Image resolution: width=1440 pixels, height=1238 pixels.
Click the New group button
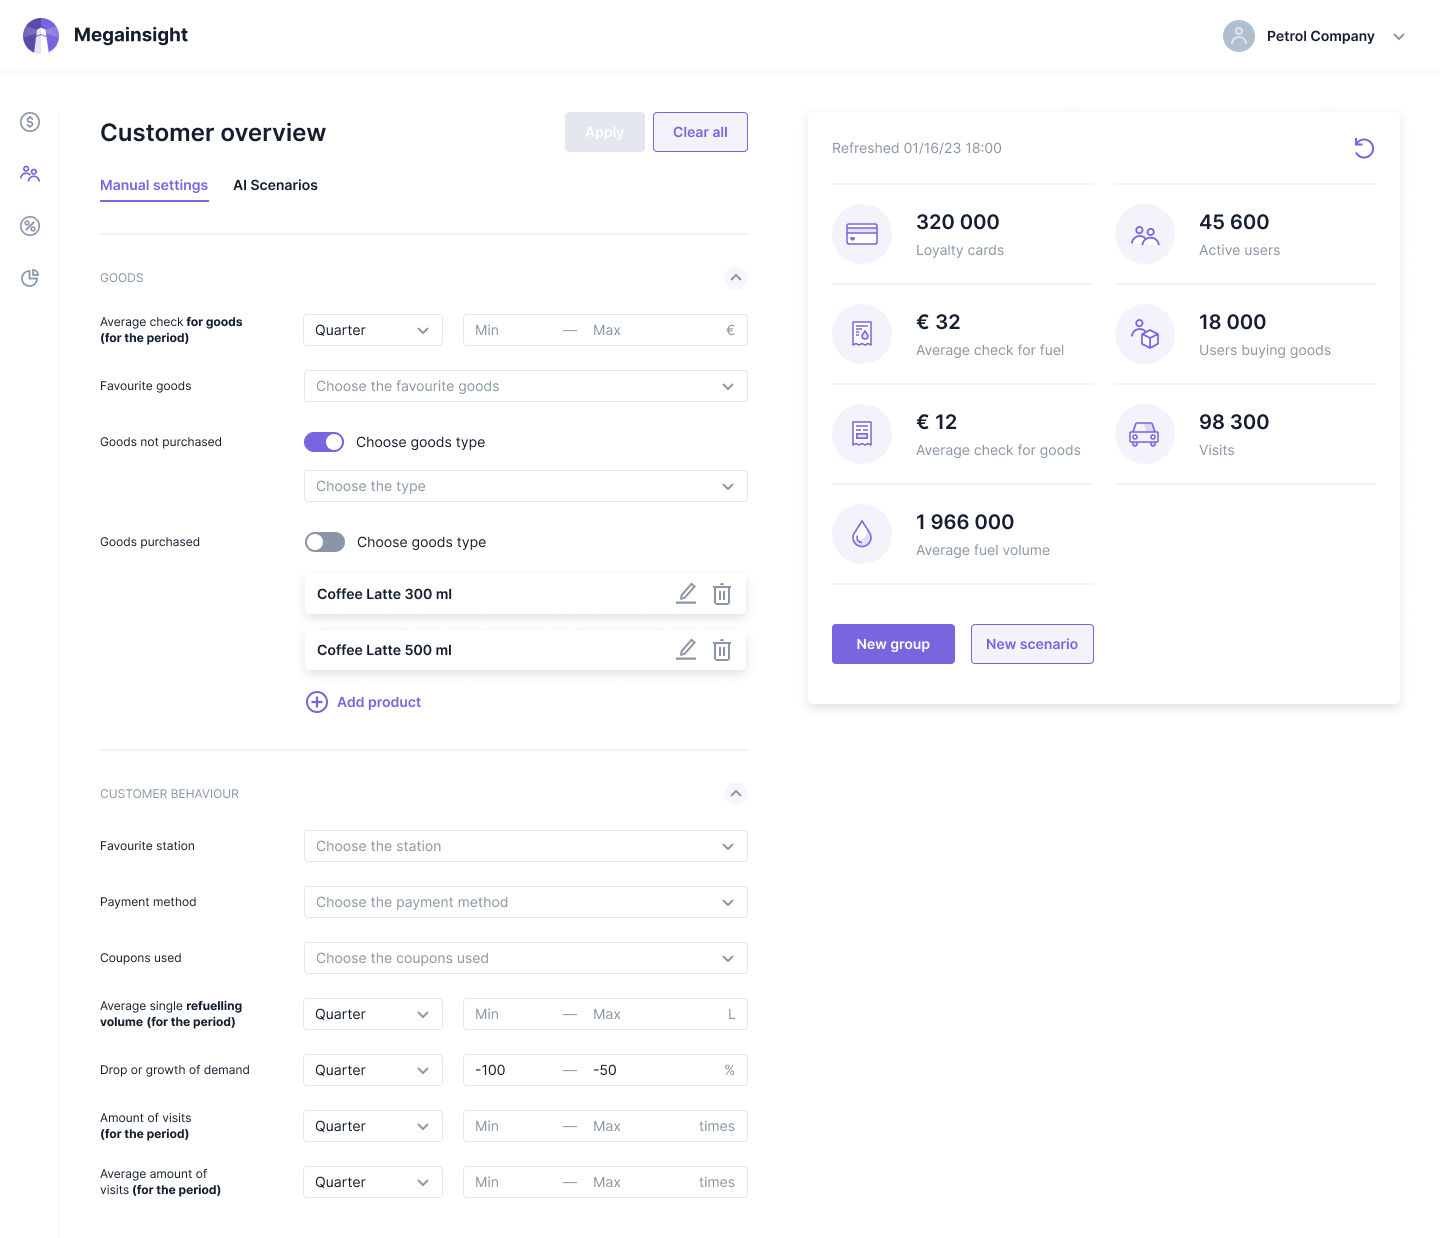(x=893, y=644)
